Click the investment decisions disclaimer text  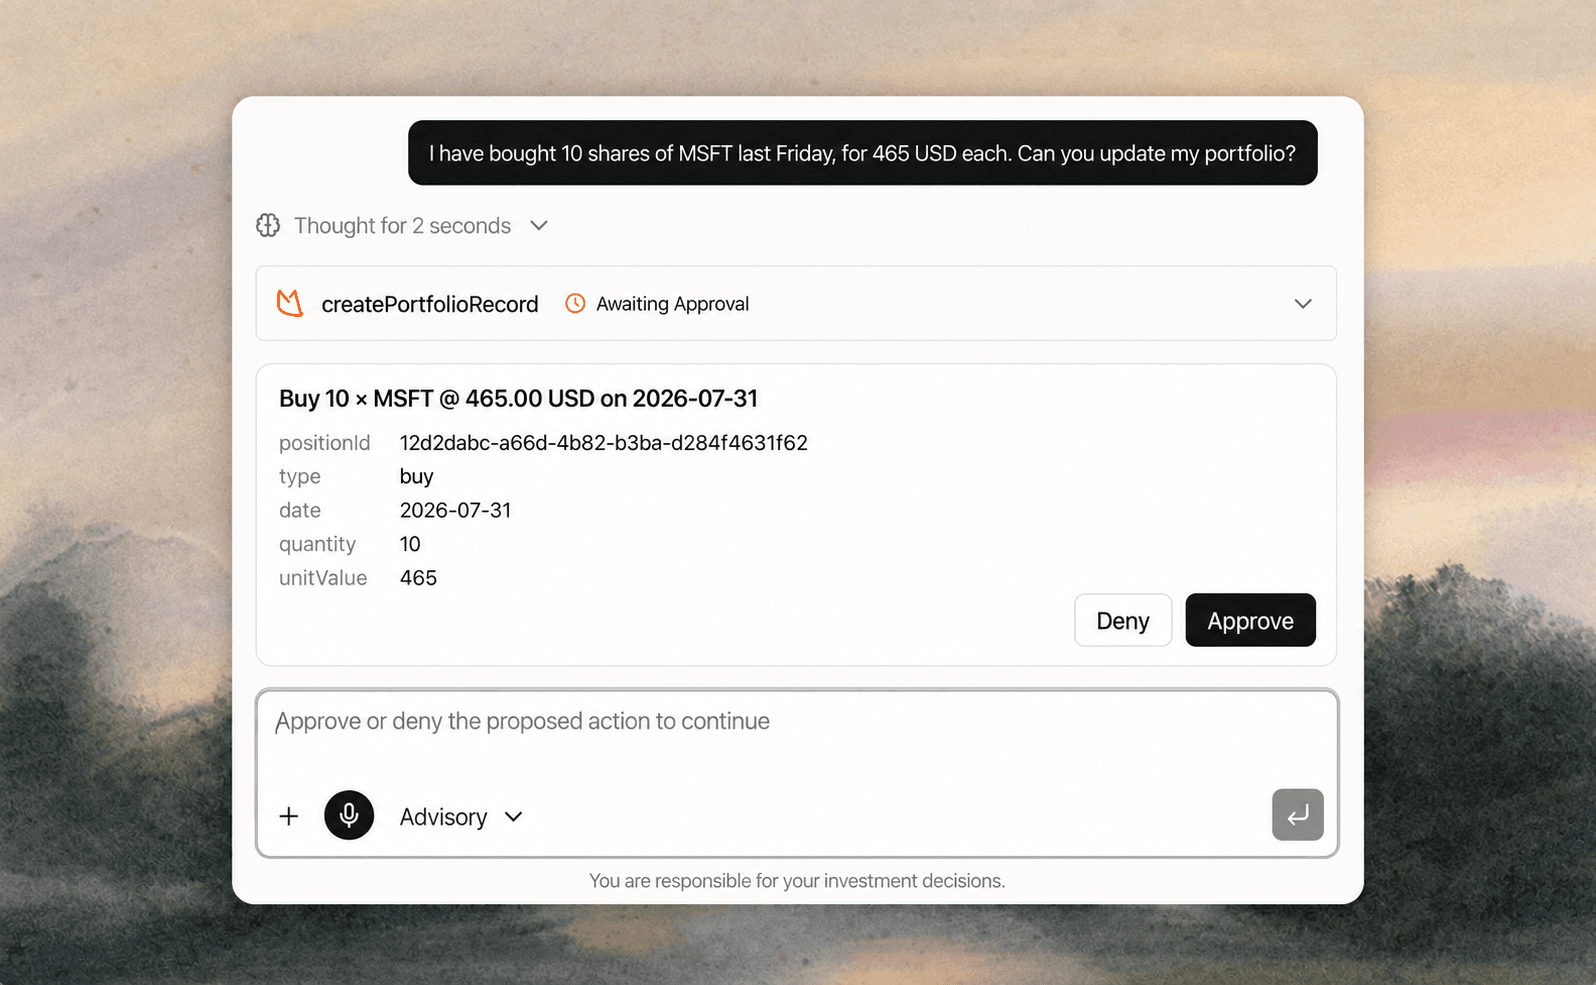797,881
